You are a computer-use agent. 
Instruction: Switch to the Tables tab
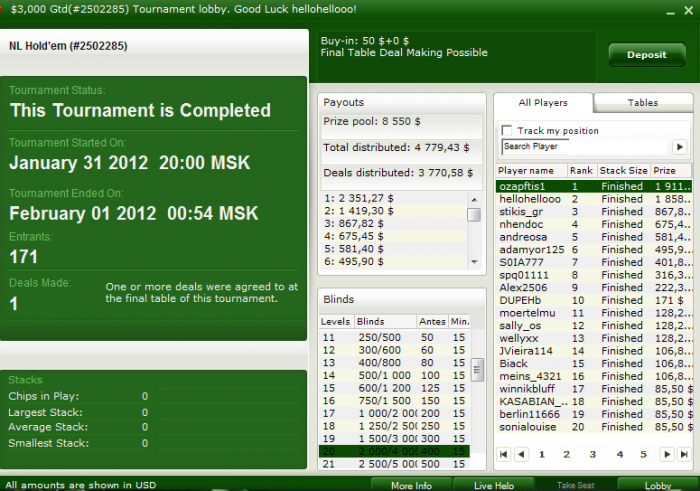tap(642, 103)
